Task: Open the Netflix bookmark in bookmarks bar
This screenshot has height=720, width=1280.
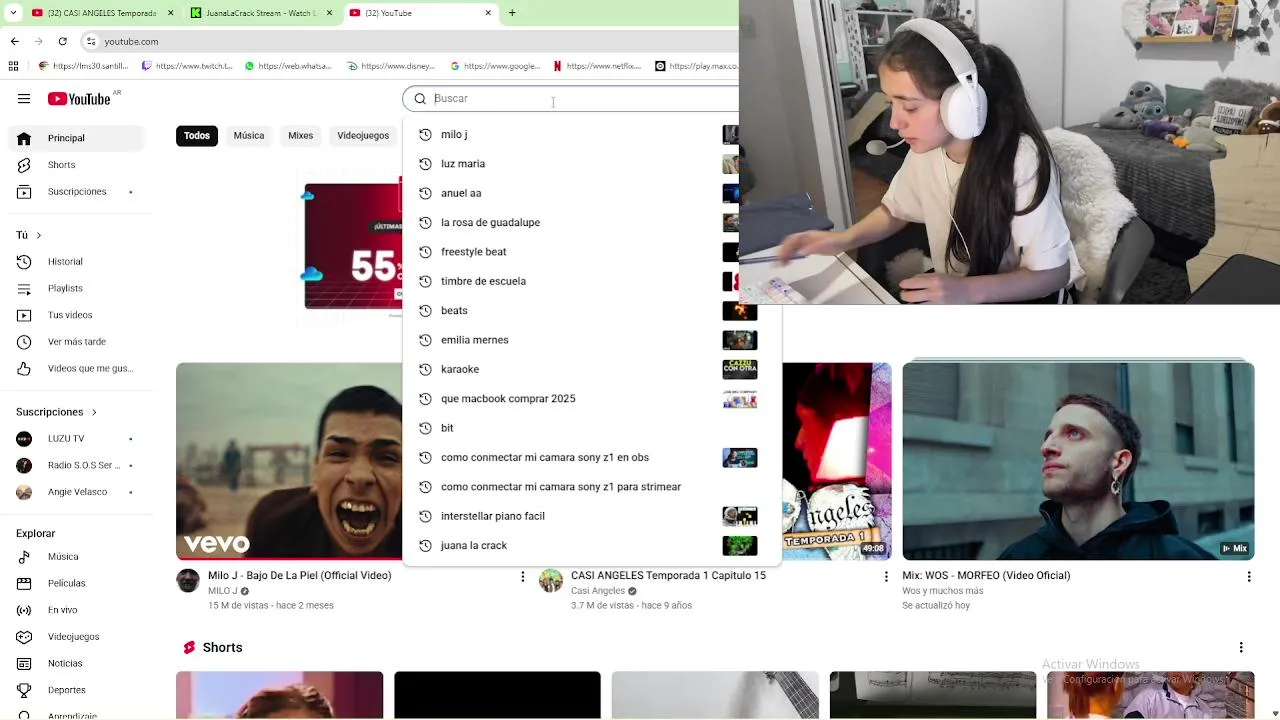Action: tap(597, 66)
